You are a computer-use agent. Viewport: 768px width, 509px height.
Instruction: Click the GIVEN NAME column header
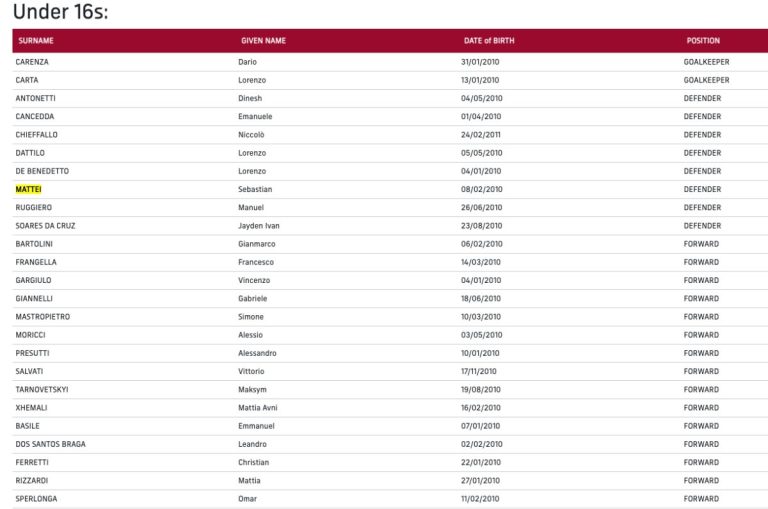pos(263,41)
